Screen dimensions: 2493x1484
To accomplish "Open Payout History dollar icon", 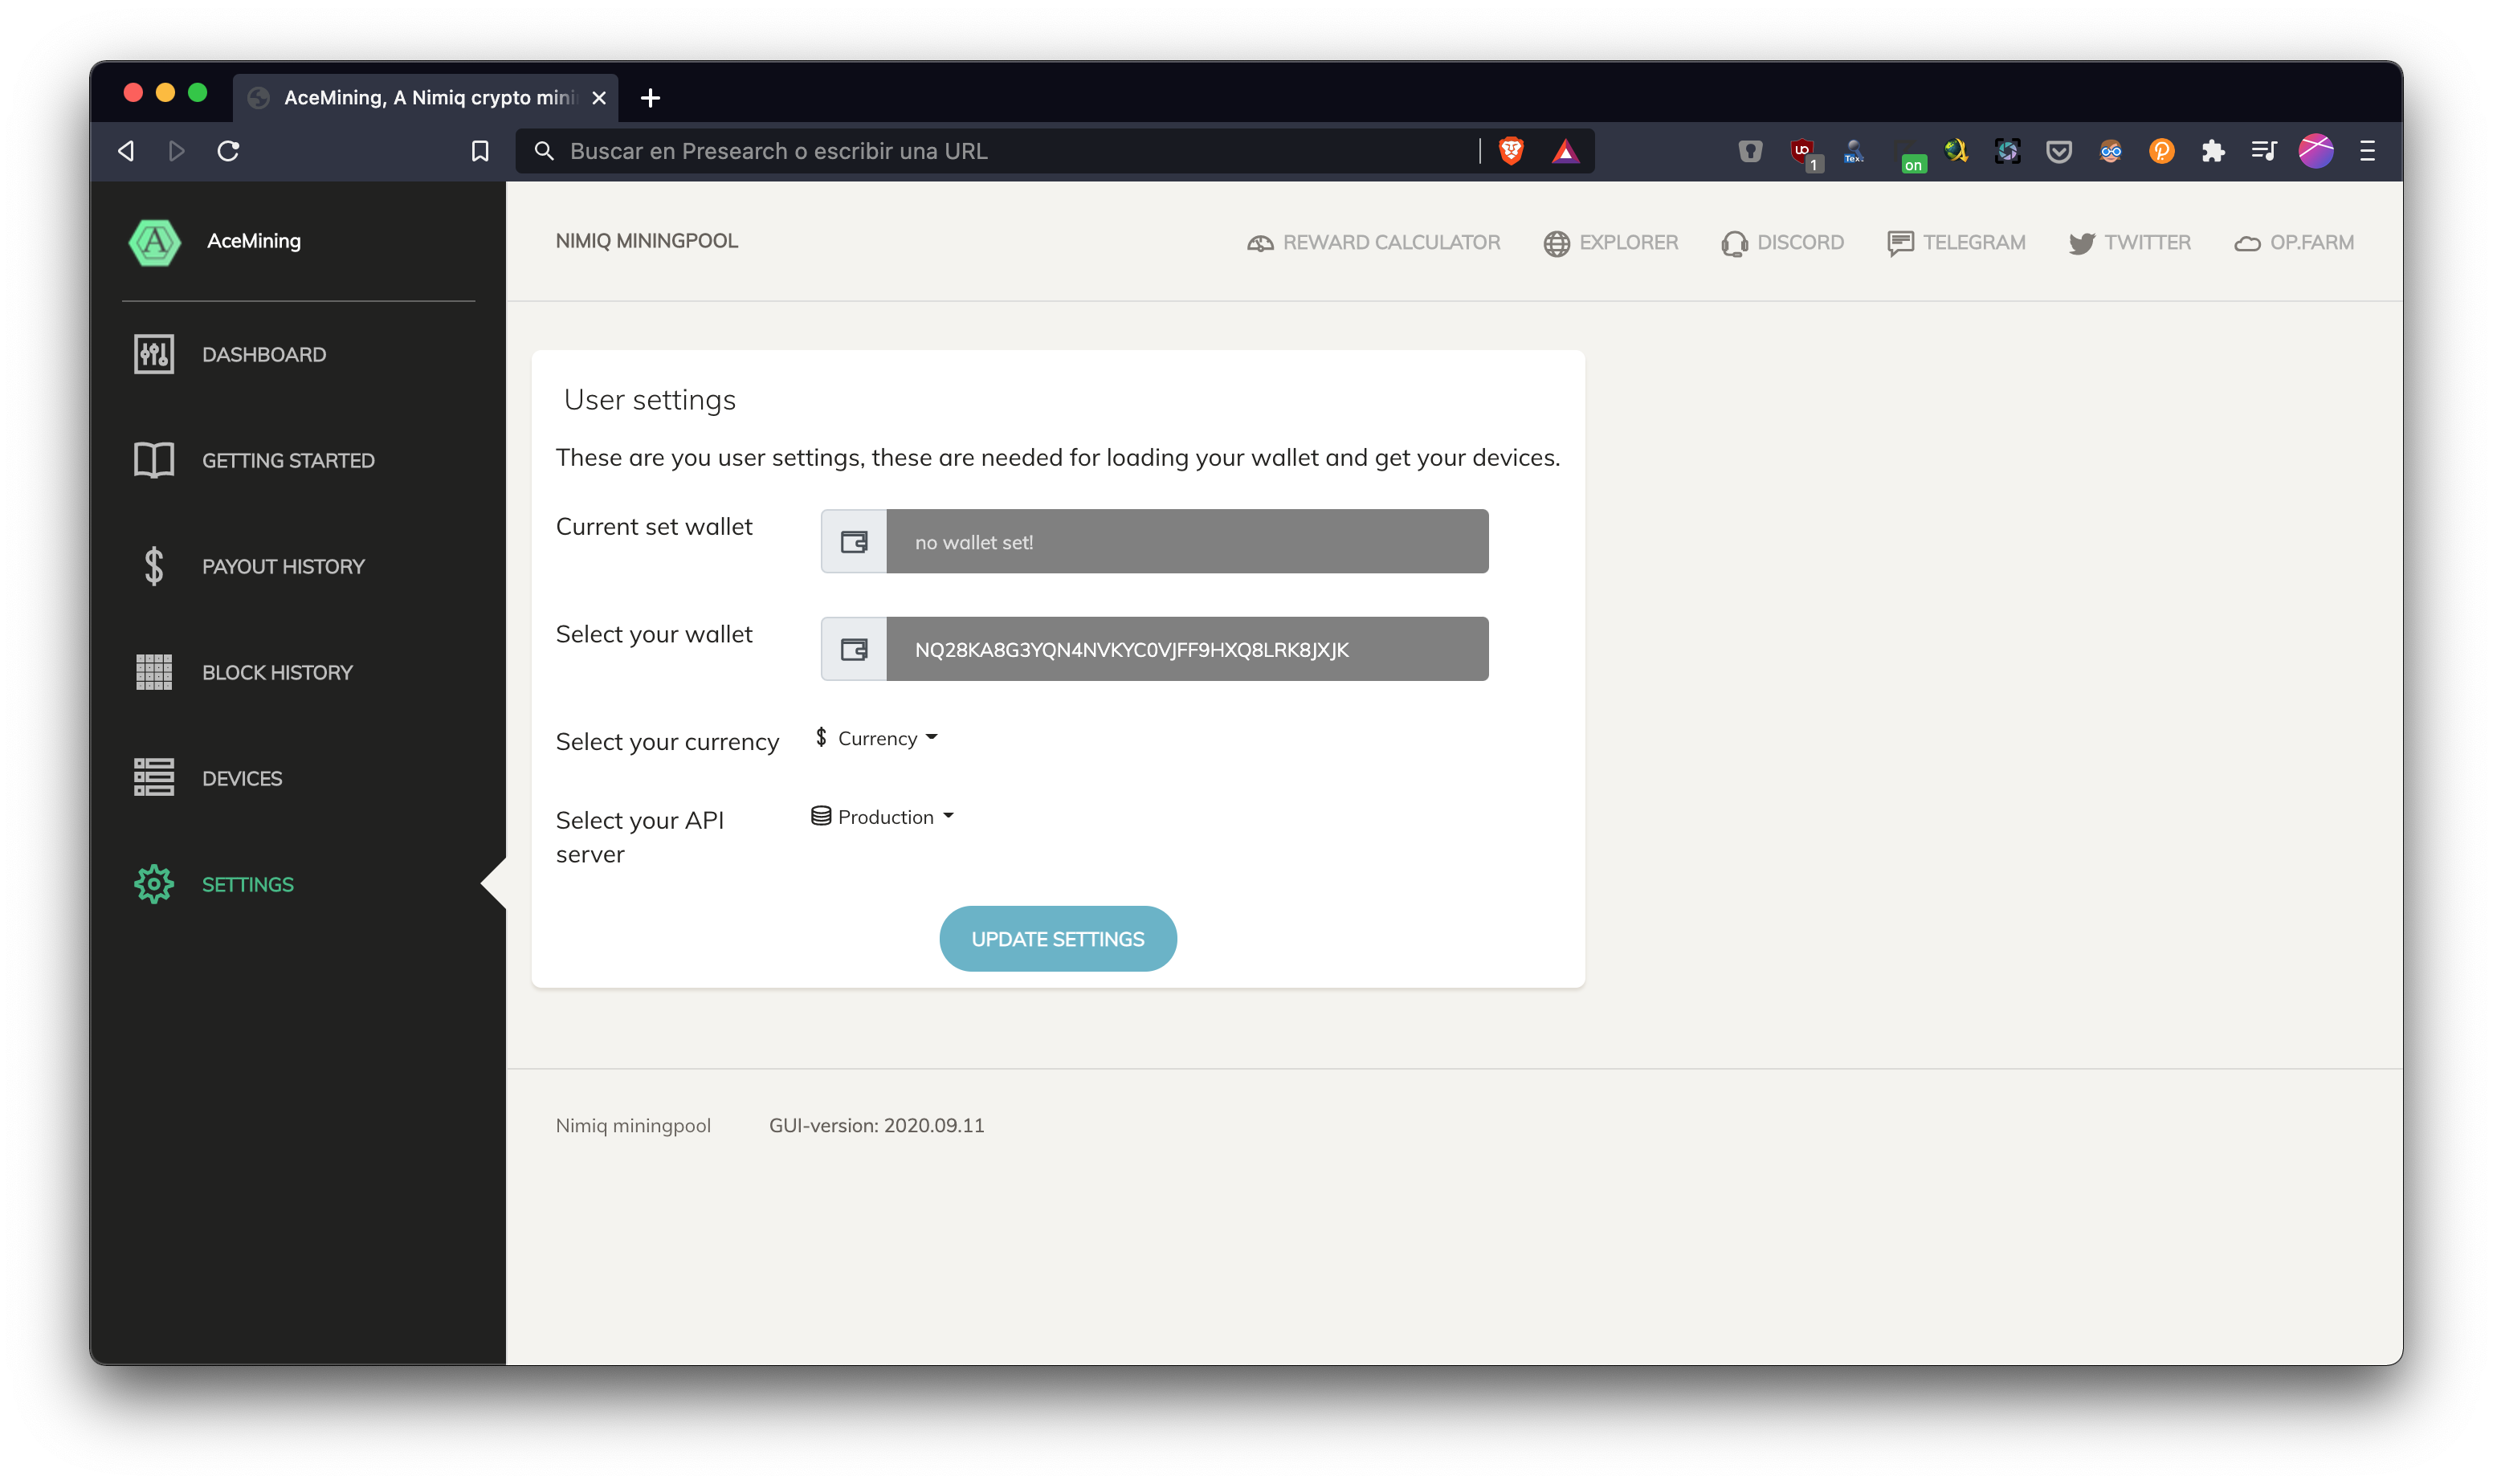I will click(x=154, y=566).
